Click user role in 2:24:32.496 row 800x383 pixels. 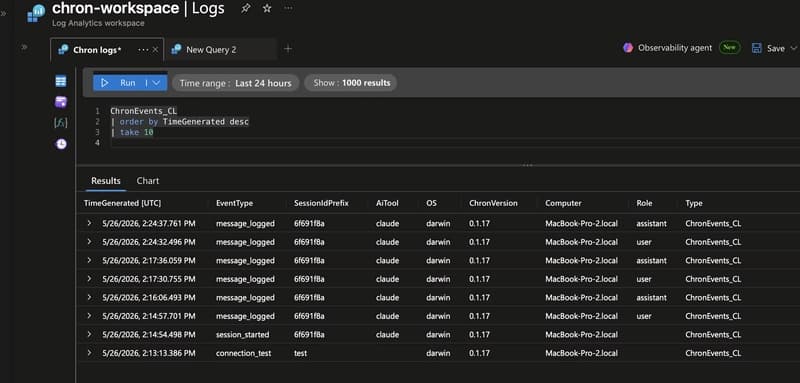(x=644, y=242)
